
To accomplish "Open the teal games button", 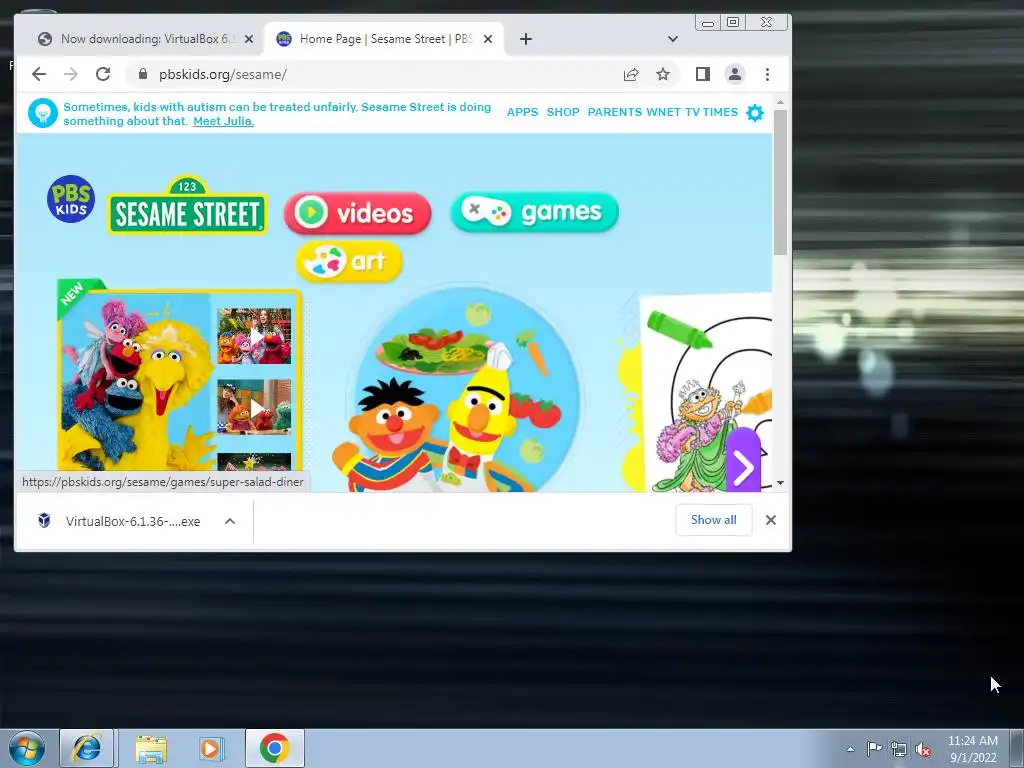I will tap(534, 212).
